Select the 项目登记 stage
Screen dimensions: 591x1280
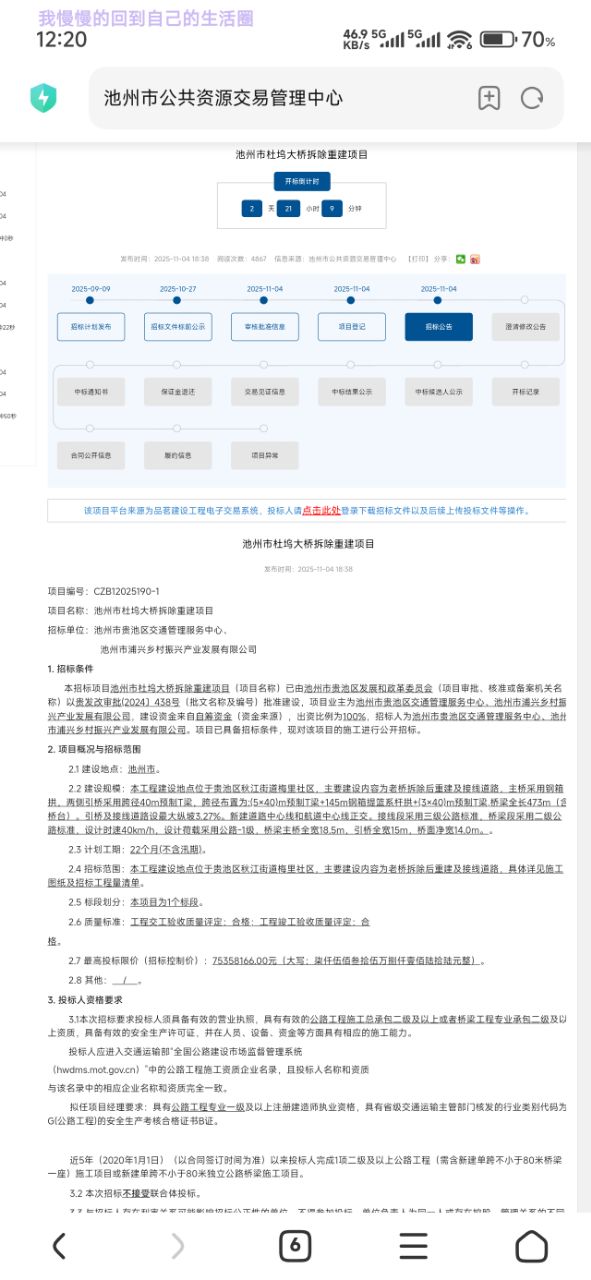click(352, 327)
